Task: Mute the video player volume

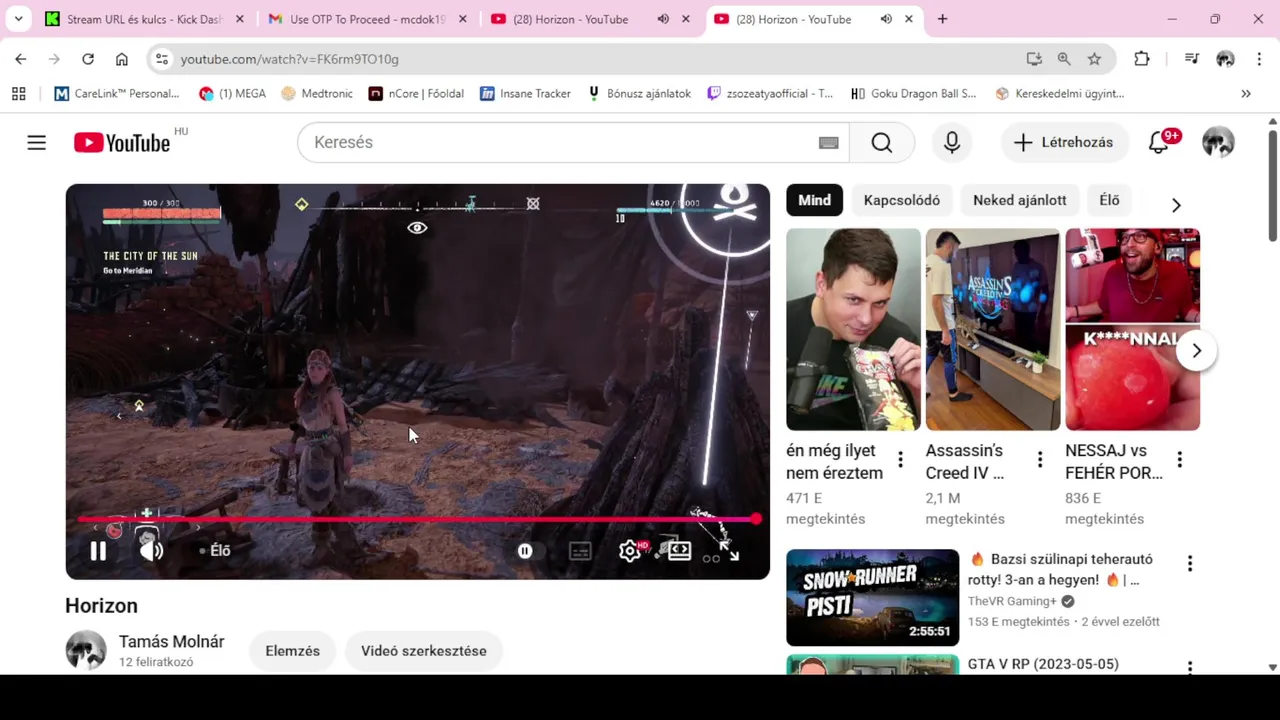Action: coord(151,551)
